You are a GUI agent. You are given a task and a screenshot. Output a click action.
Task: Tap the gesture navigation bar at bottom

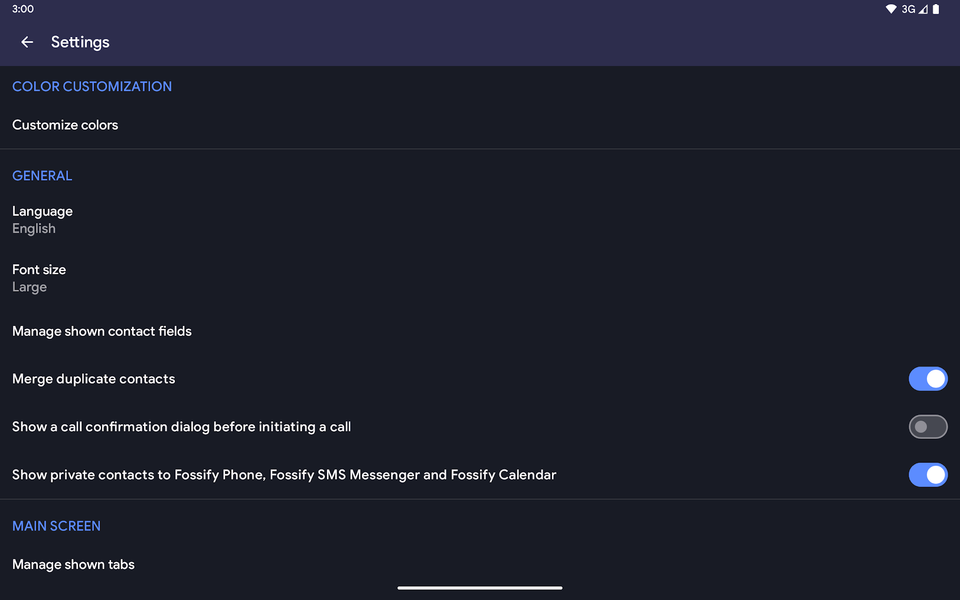tap(480, 588)
